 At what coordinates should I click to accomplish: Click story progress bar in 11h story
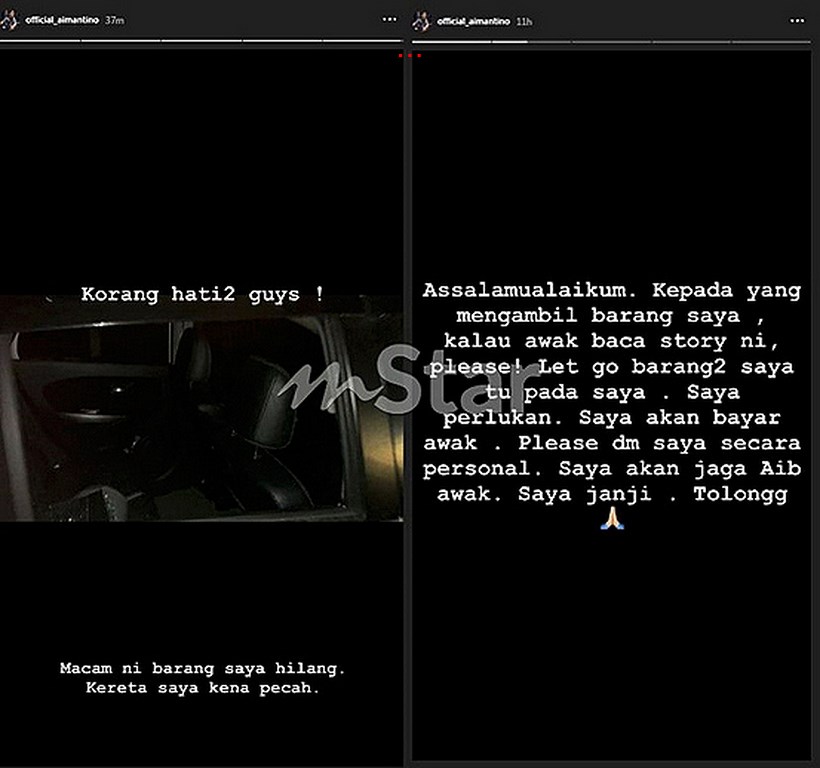click(611, 42)
